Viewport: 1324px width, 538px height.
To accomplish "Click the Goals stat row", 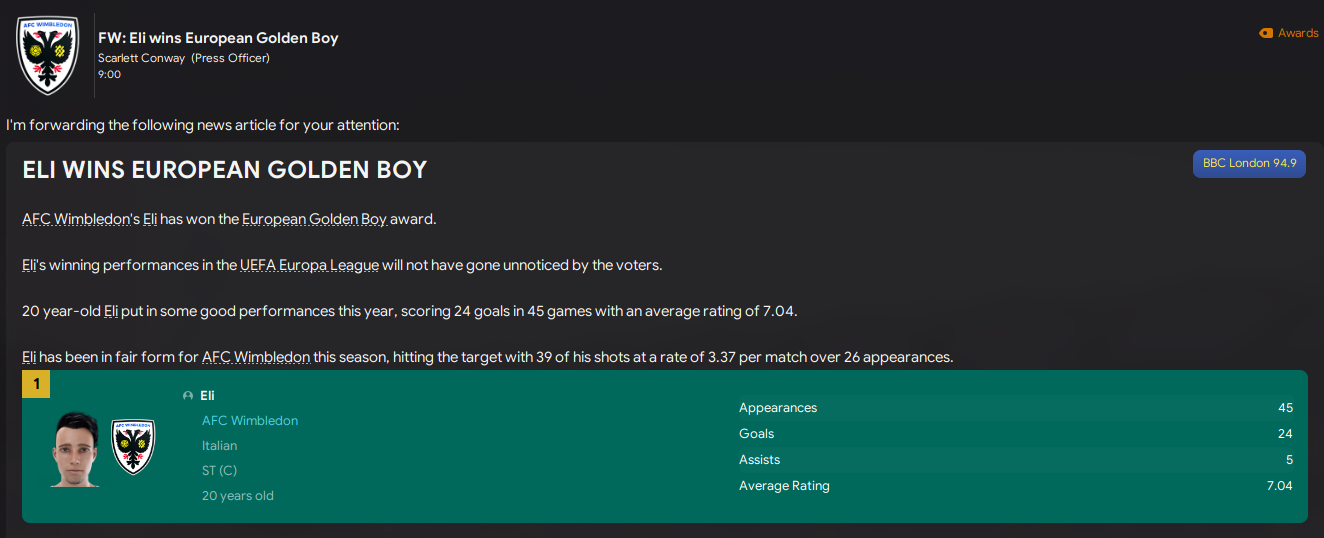I will (x=1015, y=434).
